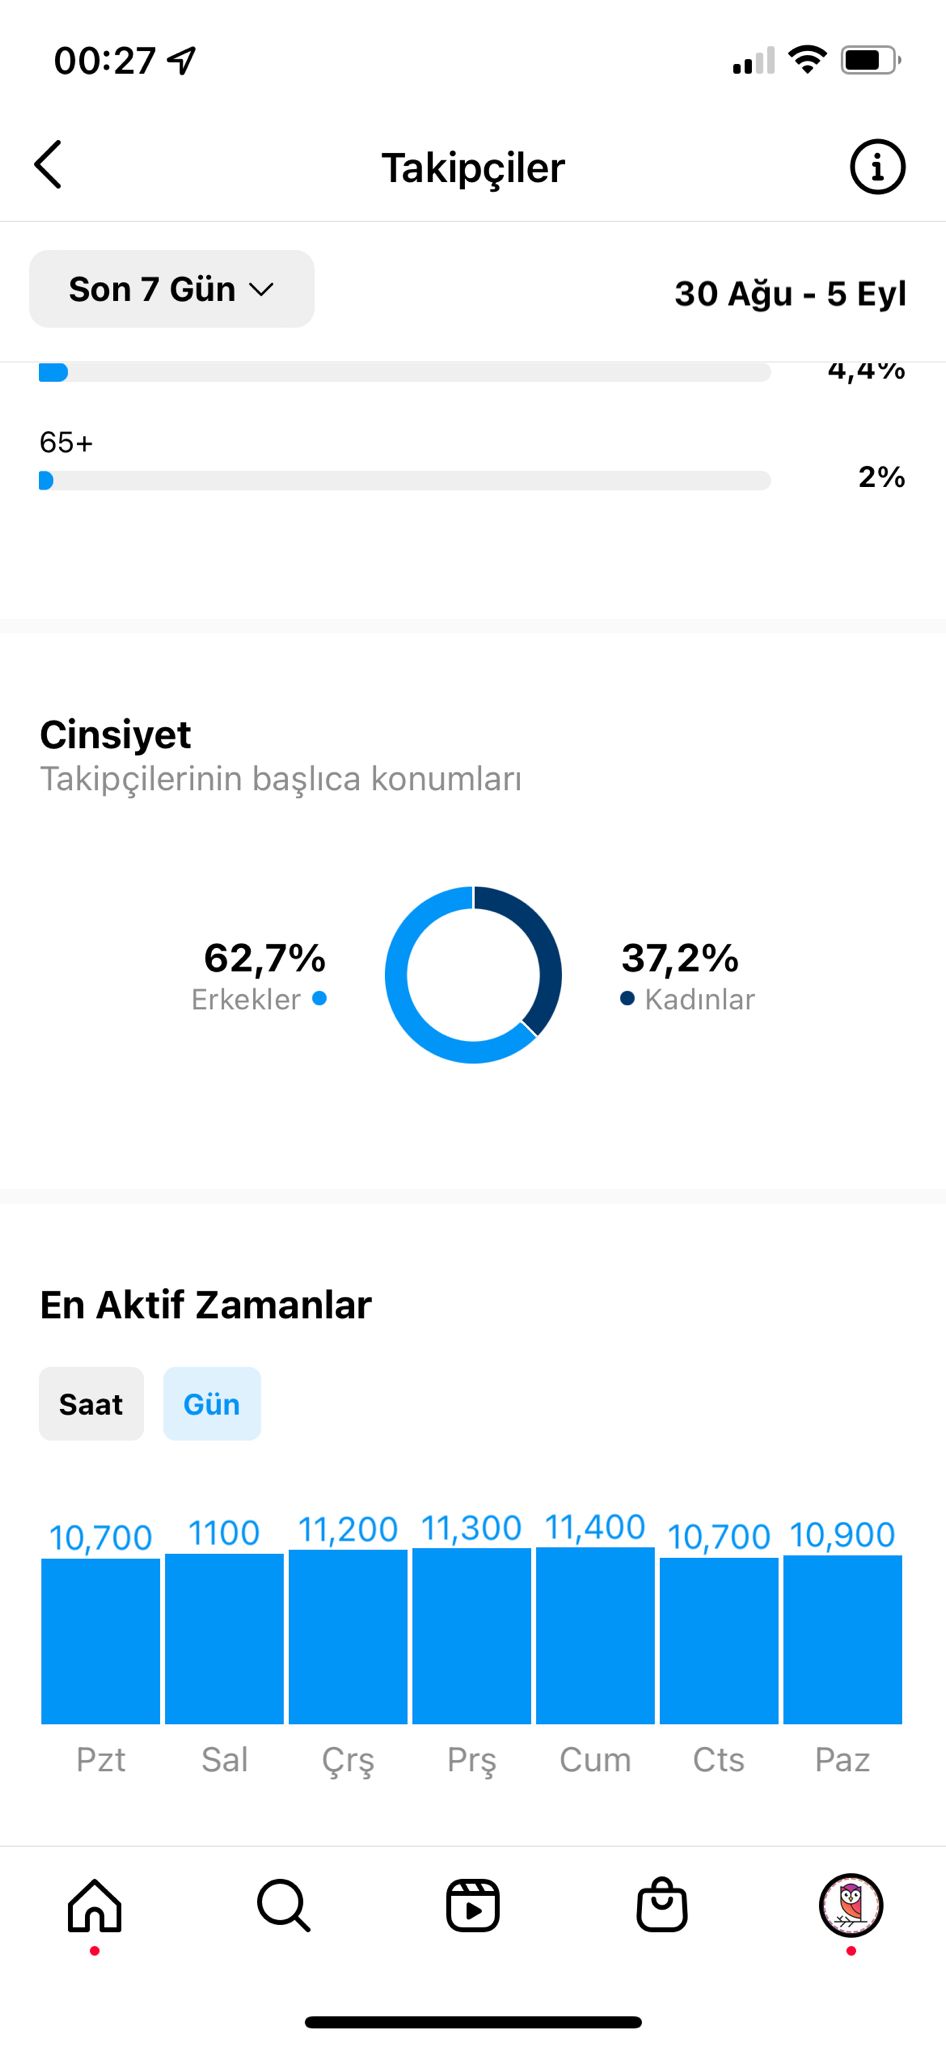This screenshot has height=2048, width=946.
Task: Open the Home tab icon
Action: click(95, 1905)
